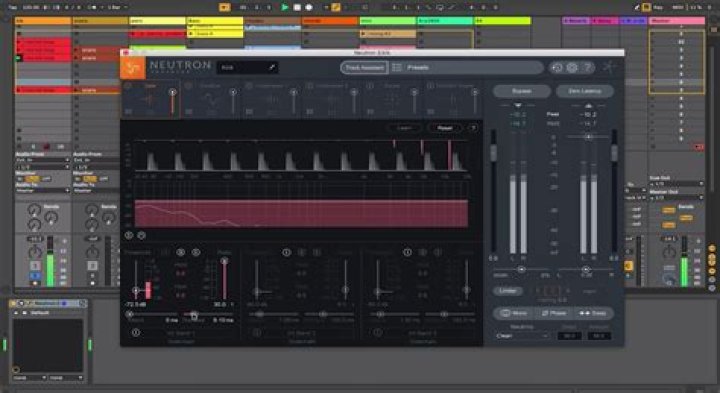Image resolution: width=720 pixels, height=393 pixels.
Task: Click the Learn button above the spectrum
Action: (x=405, y=128)
